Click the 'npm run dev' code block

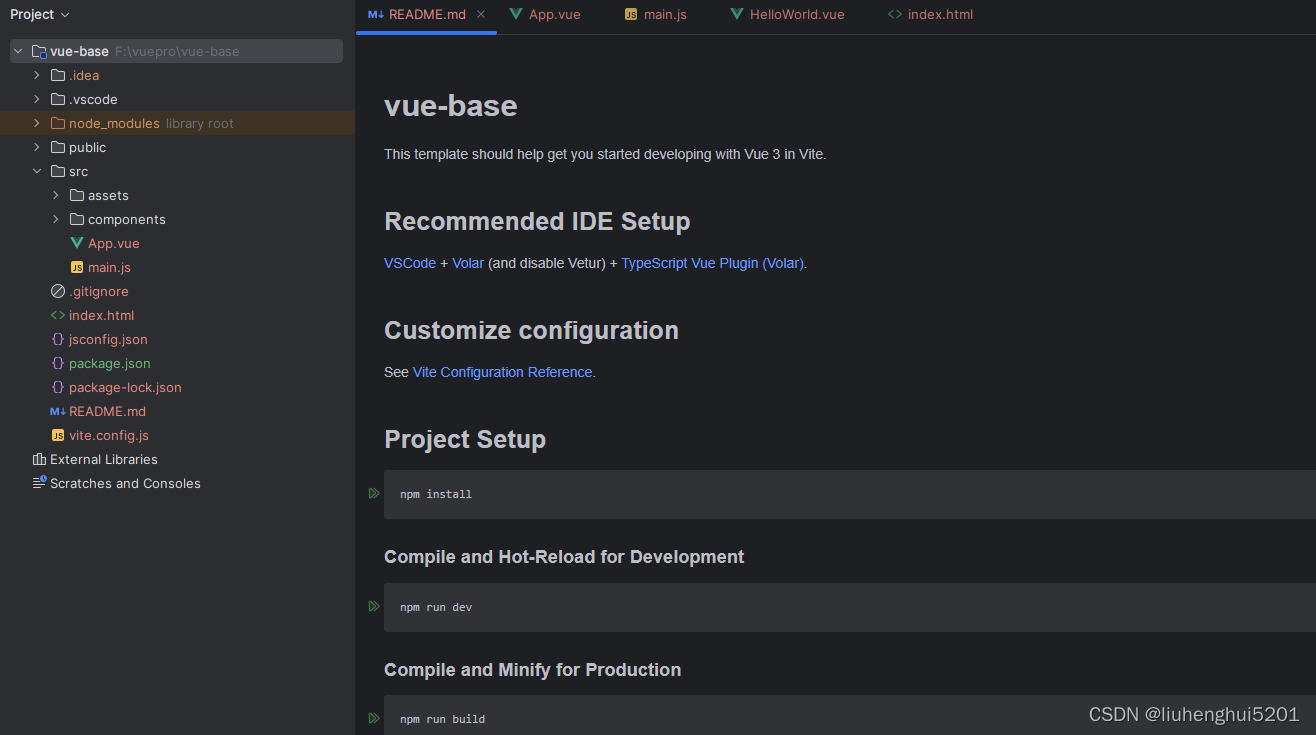pos(850,607)
